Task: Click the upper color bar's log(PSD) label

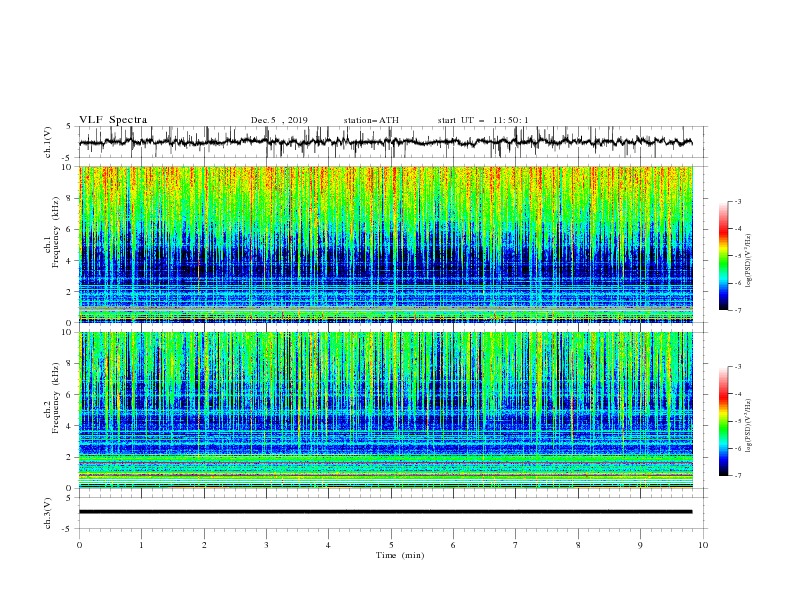Action: point(748,261)
